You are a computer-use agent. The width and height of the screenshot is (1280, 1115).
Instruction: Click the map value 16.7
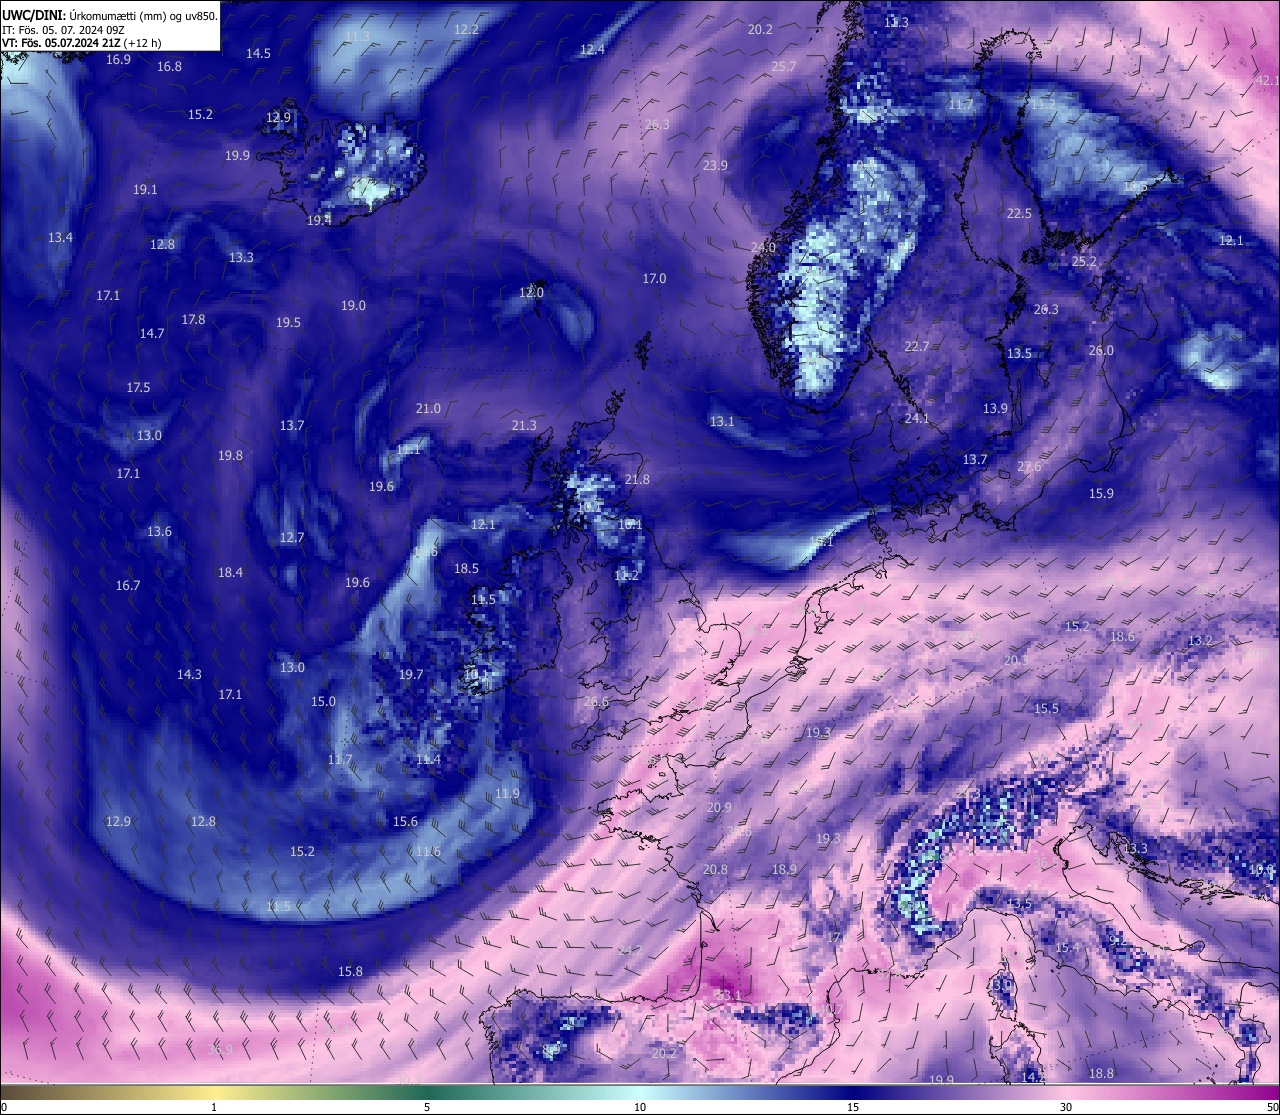click(128, 586)
